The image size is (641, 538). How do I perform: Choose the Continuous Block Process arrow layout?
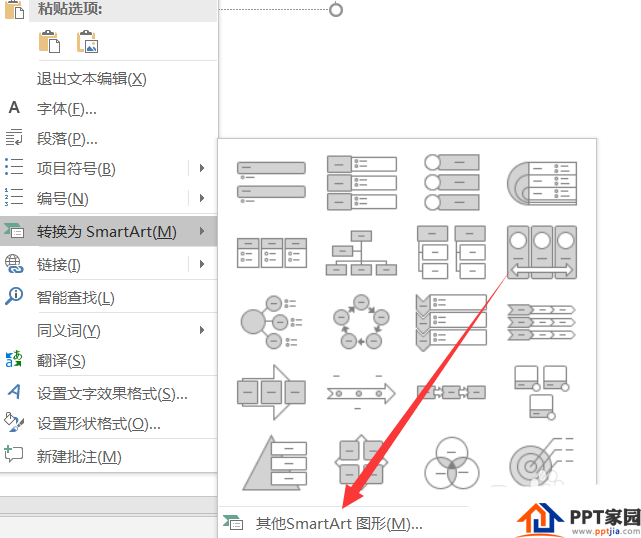[x=271, y=392]
